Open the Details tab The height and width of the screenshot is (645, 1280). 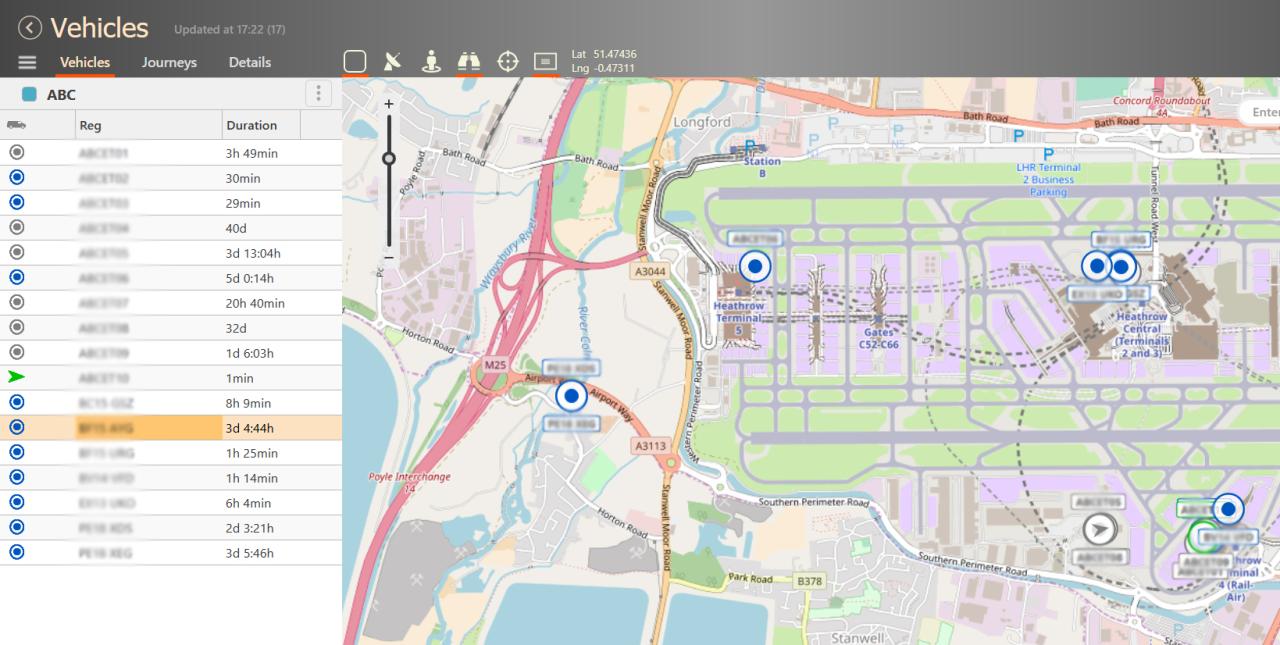pos(248,61)
